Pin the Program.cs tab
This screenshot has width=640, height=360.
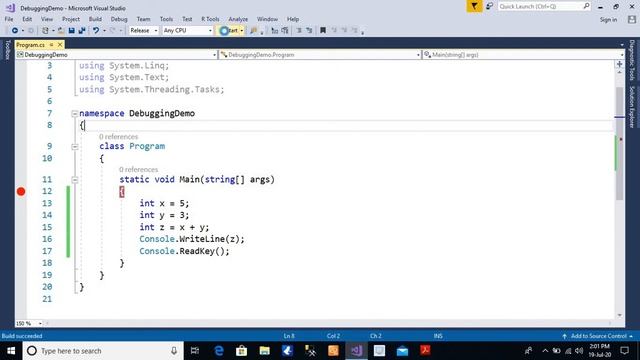51,44
